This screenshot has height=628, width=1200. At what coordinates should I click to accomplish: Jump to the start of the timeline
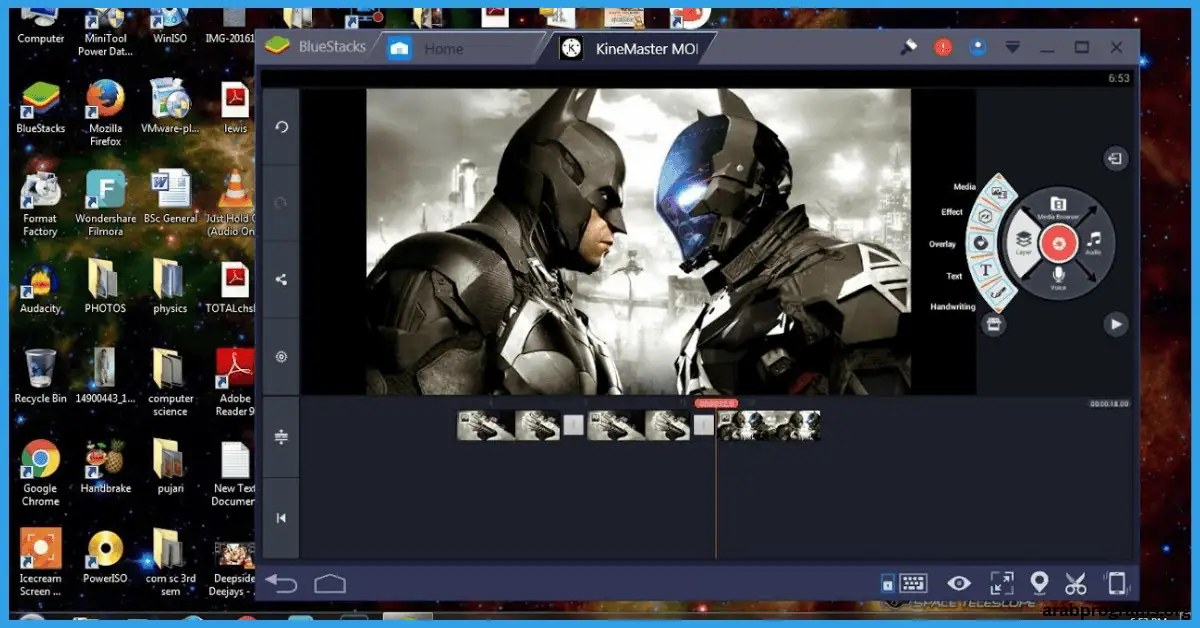281,518
